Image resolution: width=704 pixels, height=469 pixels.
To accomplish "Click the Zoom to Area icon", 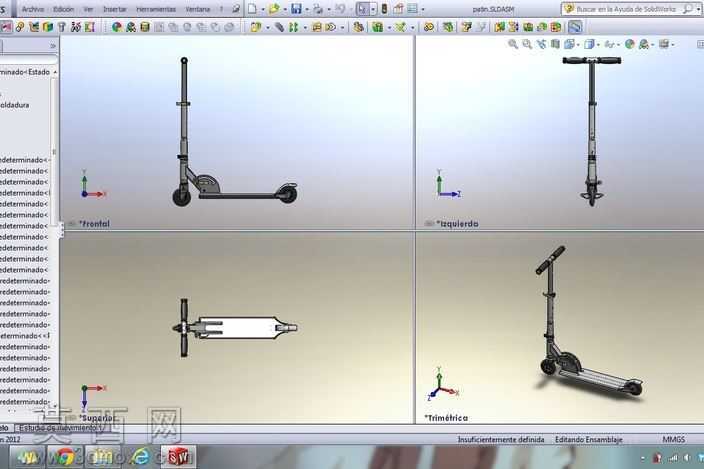I will tap(527, 44).
